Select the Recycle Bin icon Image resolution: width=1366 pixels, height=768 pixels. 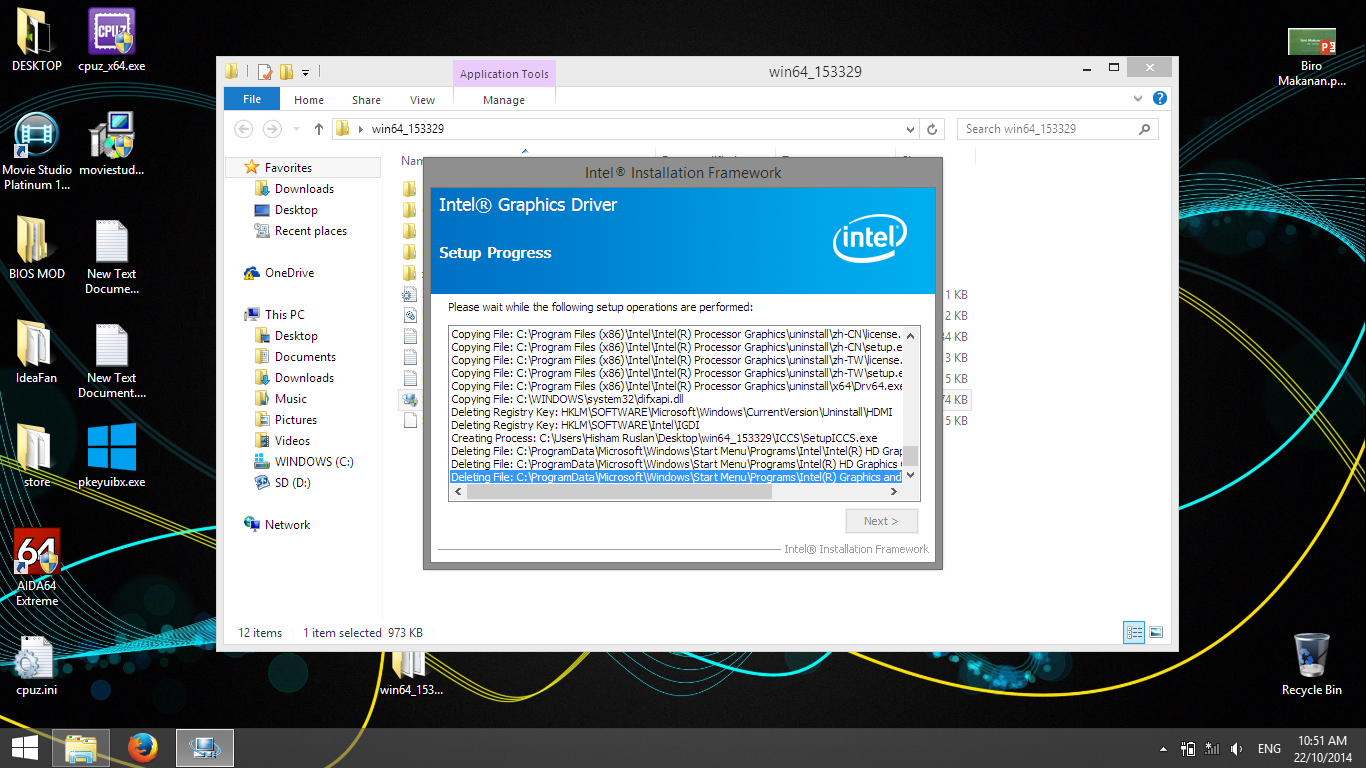[1311, 664]
